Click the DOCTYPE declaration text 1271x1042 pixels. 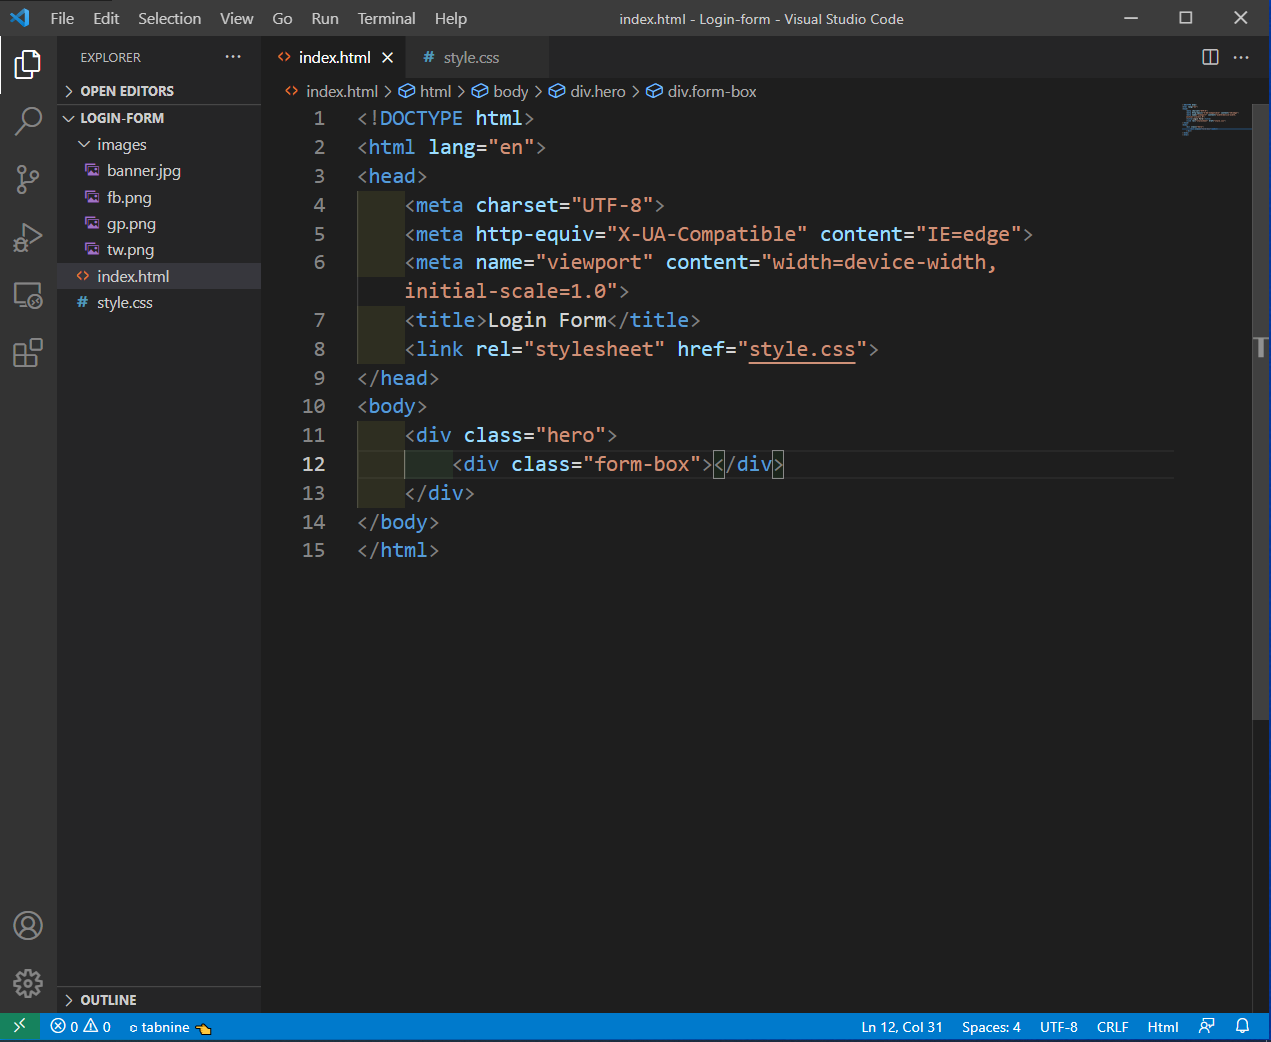pos(445,118)
